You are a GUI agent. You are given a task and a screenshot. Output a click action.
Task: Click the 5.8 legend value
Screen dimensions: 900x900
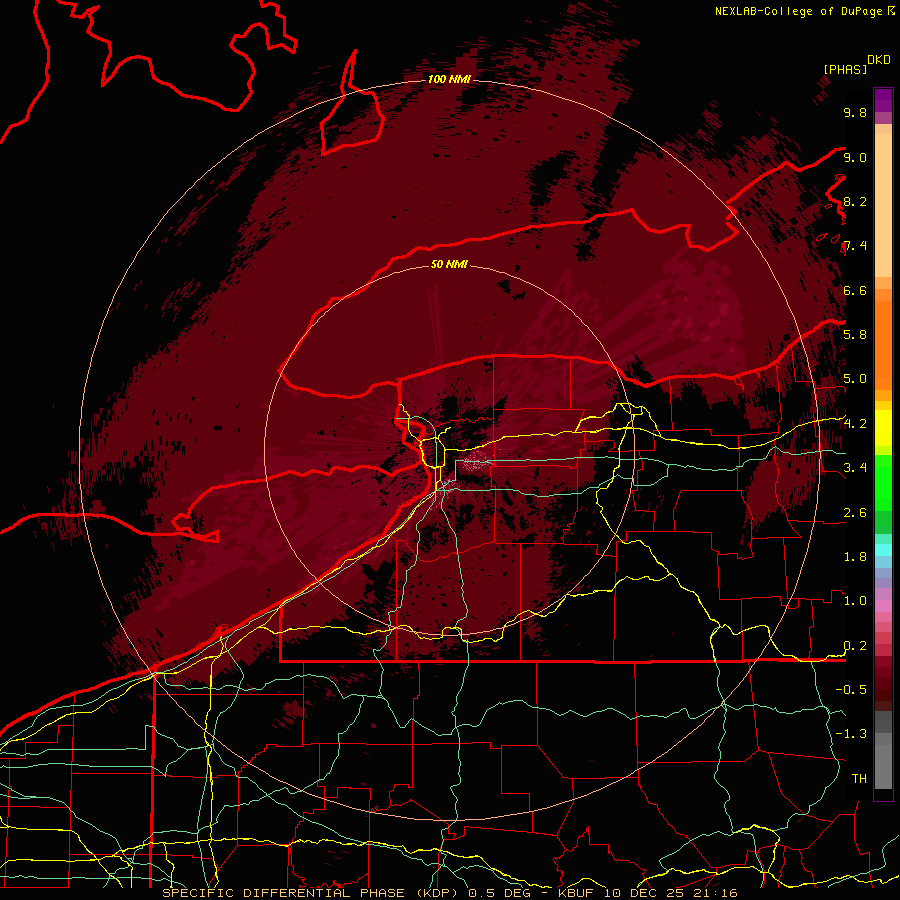pos(855,334)
